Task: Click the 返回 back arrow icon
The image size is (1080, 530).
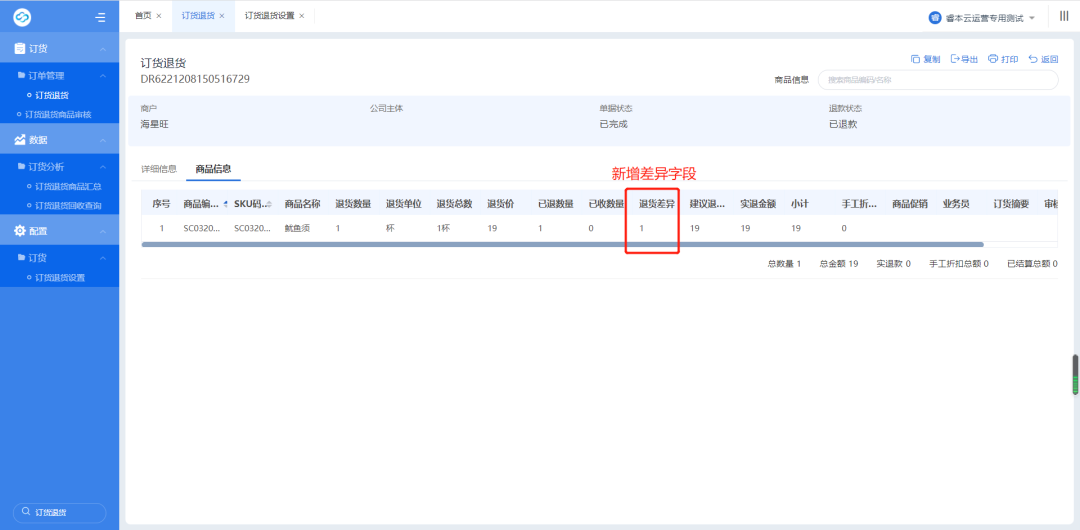Action: point(1033,59)
